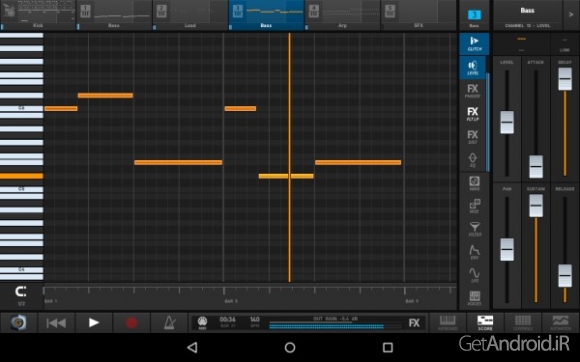This screenshot has width=580, height=362.
Task: Open the Wave section icon
Action: click(x=474, y=183)
